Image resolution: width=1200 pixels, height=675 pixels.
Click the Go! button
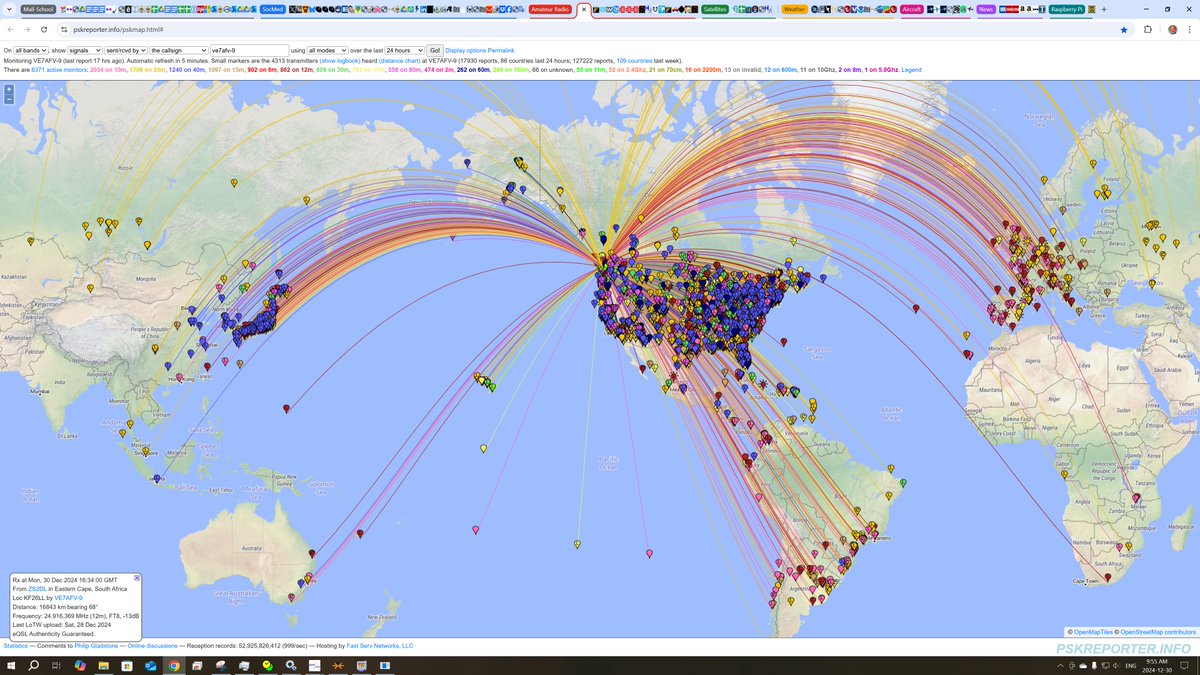435,50
